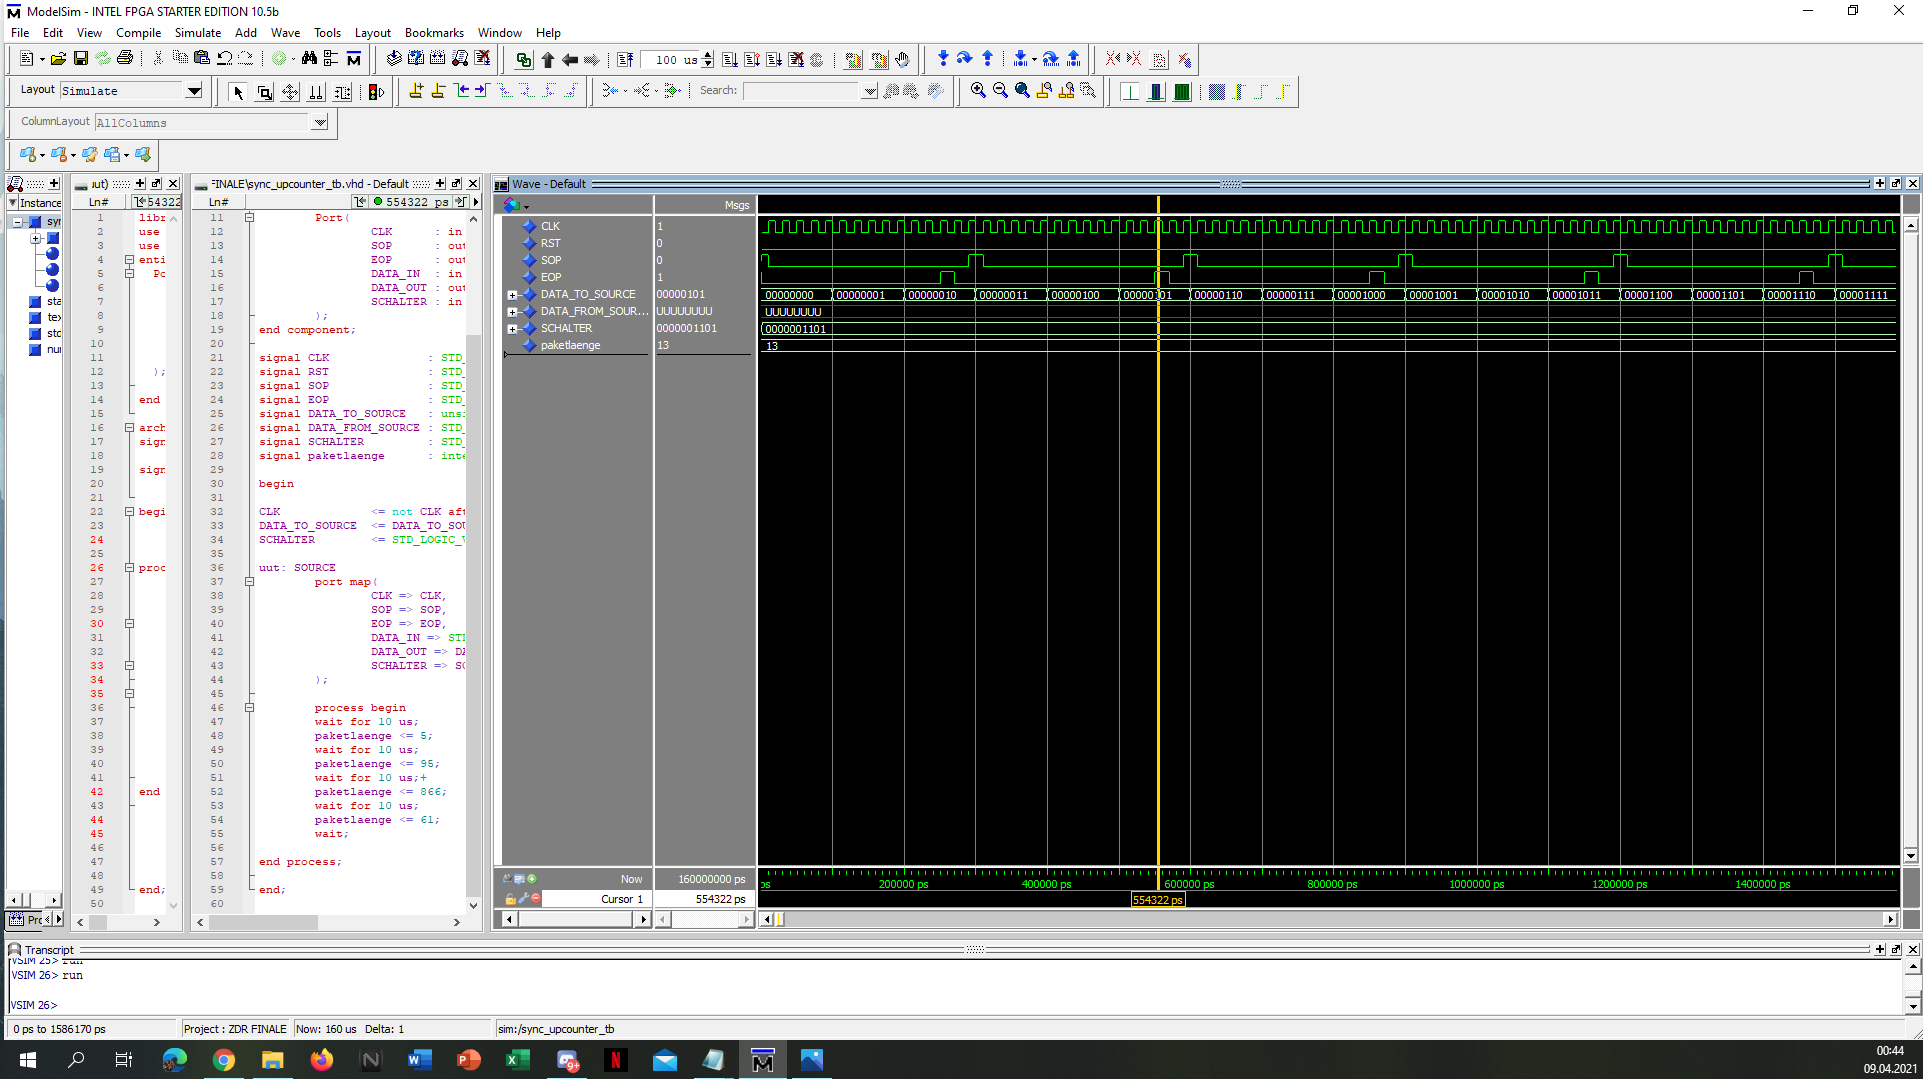The width and height of the screenshot is (1923, 1079).
Task: Click the run length 100 us field
Action: [x=671, y=60]
